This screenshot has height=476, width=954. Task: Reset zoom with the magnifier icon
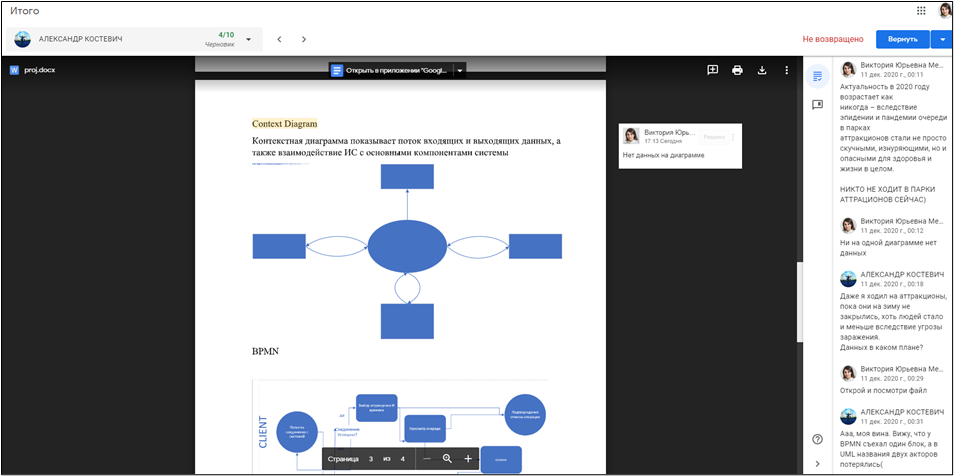click(447, 458)
